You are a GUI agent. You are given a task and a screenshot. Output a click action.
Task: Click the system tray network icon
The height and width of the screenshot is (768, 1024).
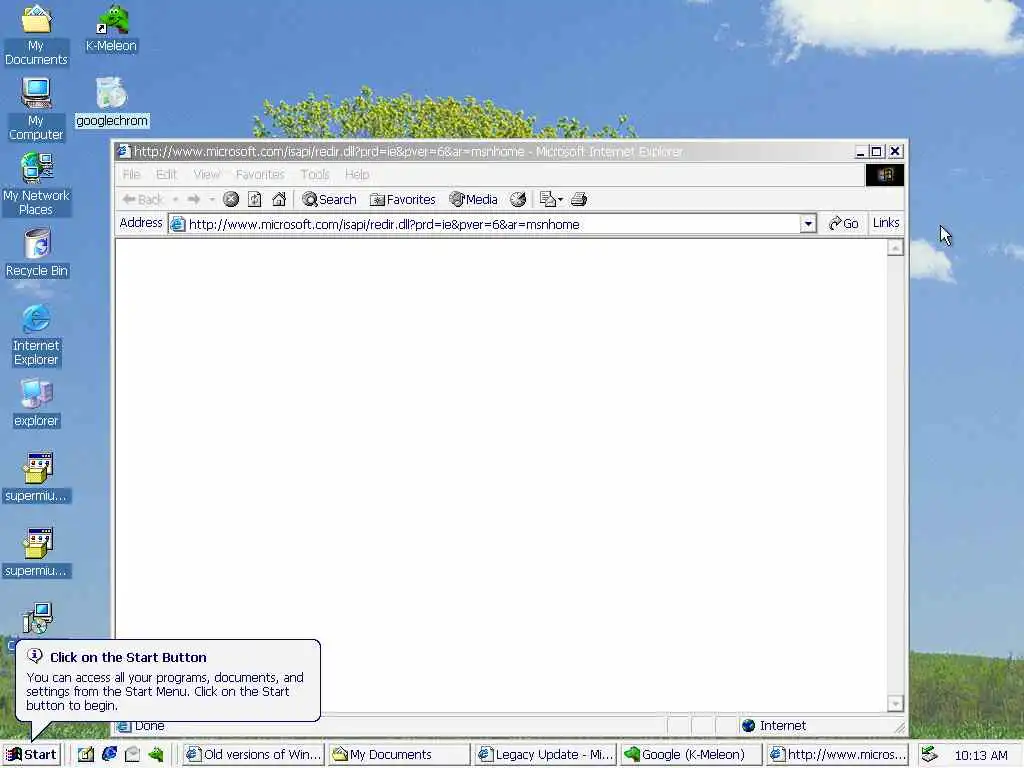click(929, 754)
